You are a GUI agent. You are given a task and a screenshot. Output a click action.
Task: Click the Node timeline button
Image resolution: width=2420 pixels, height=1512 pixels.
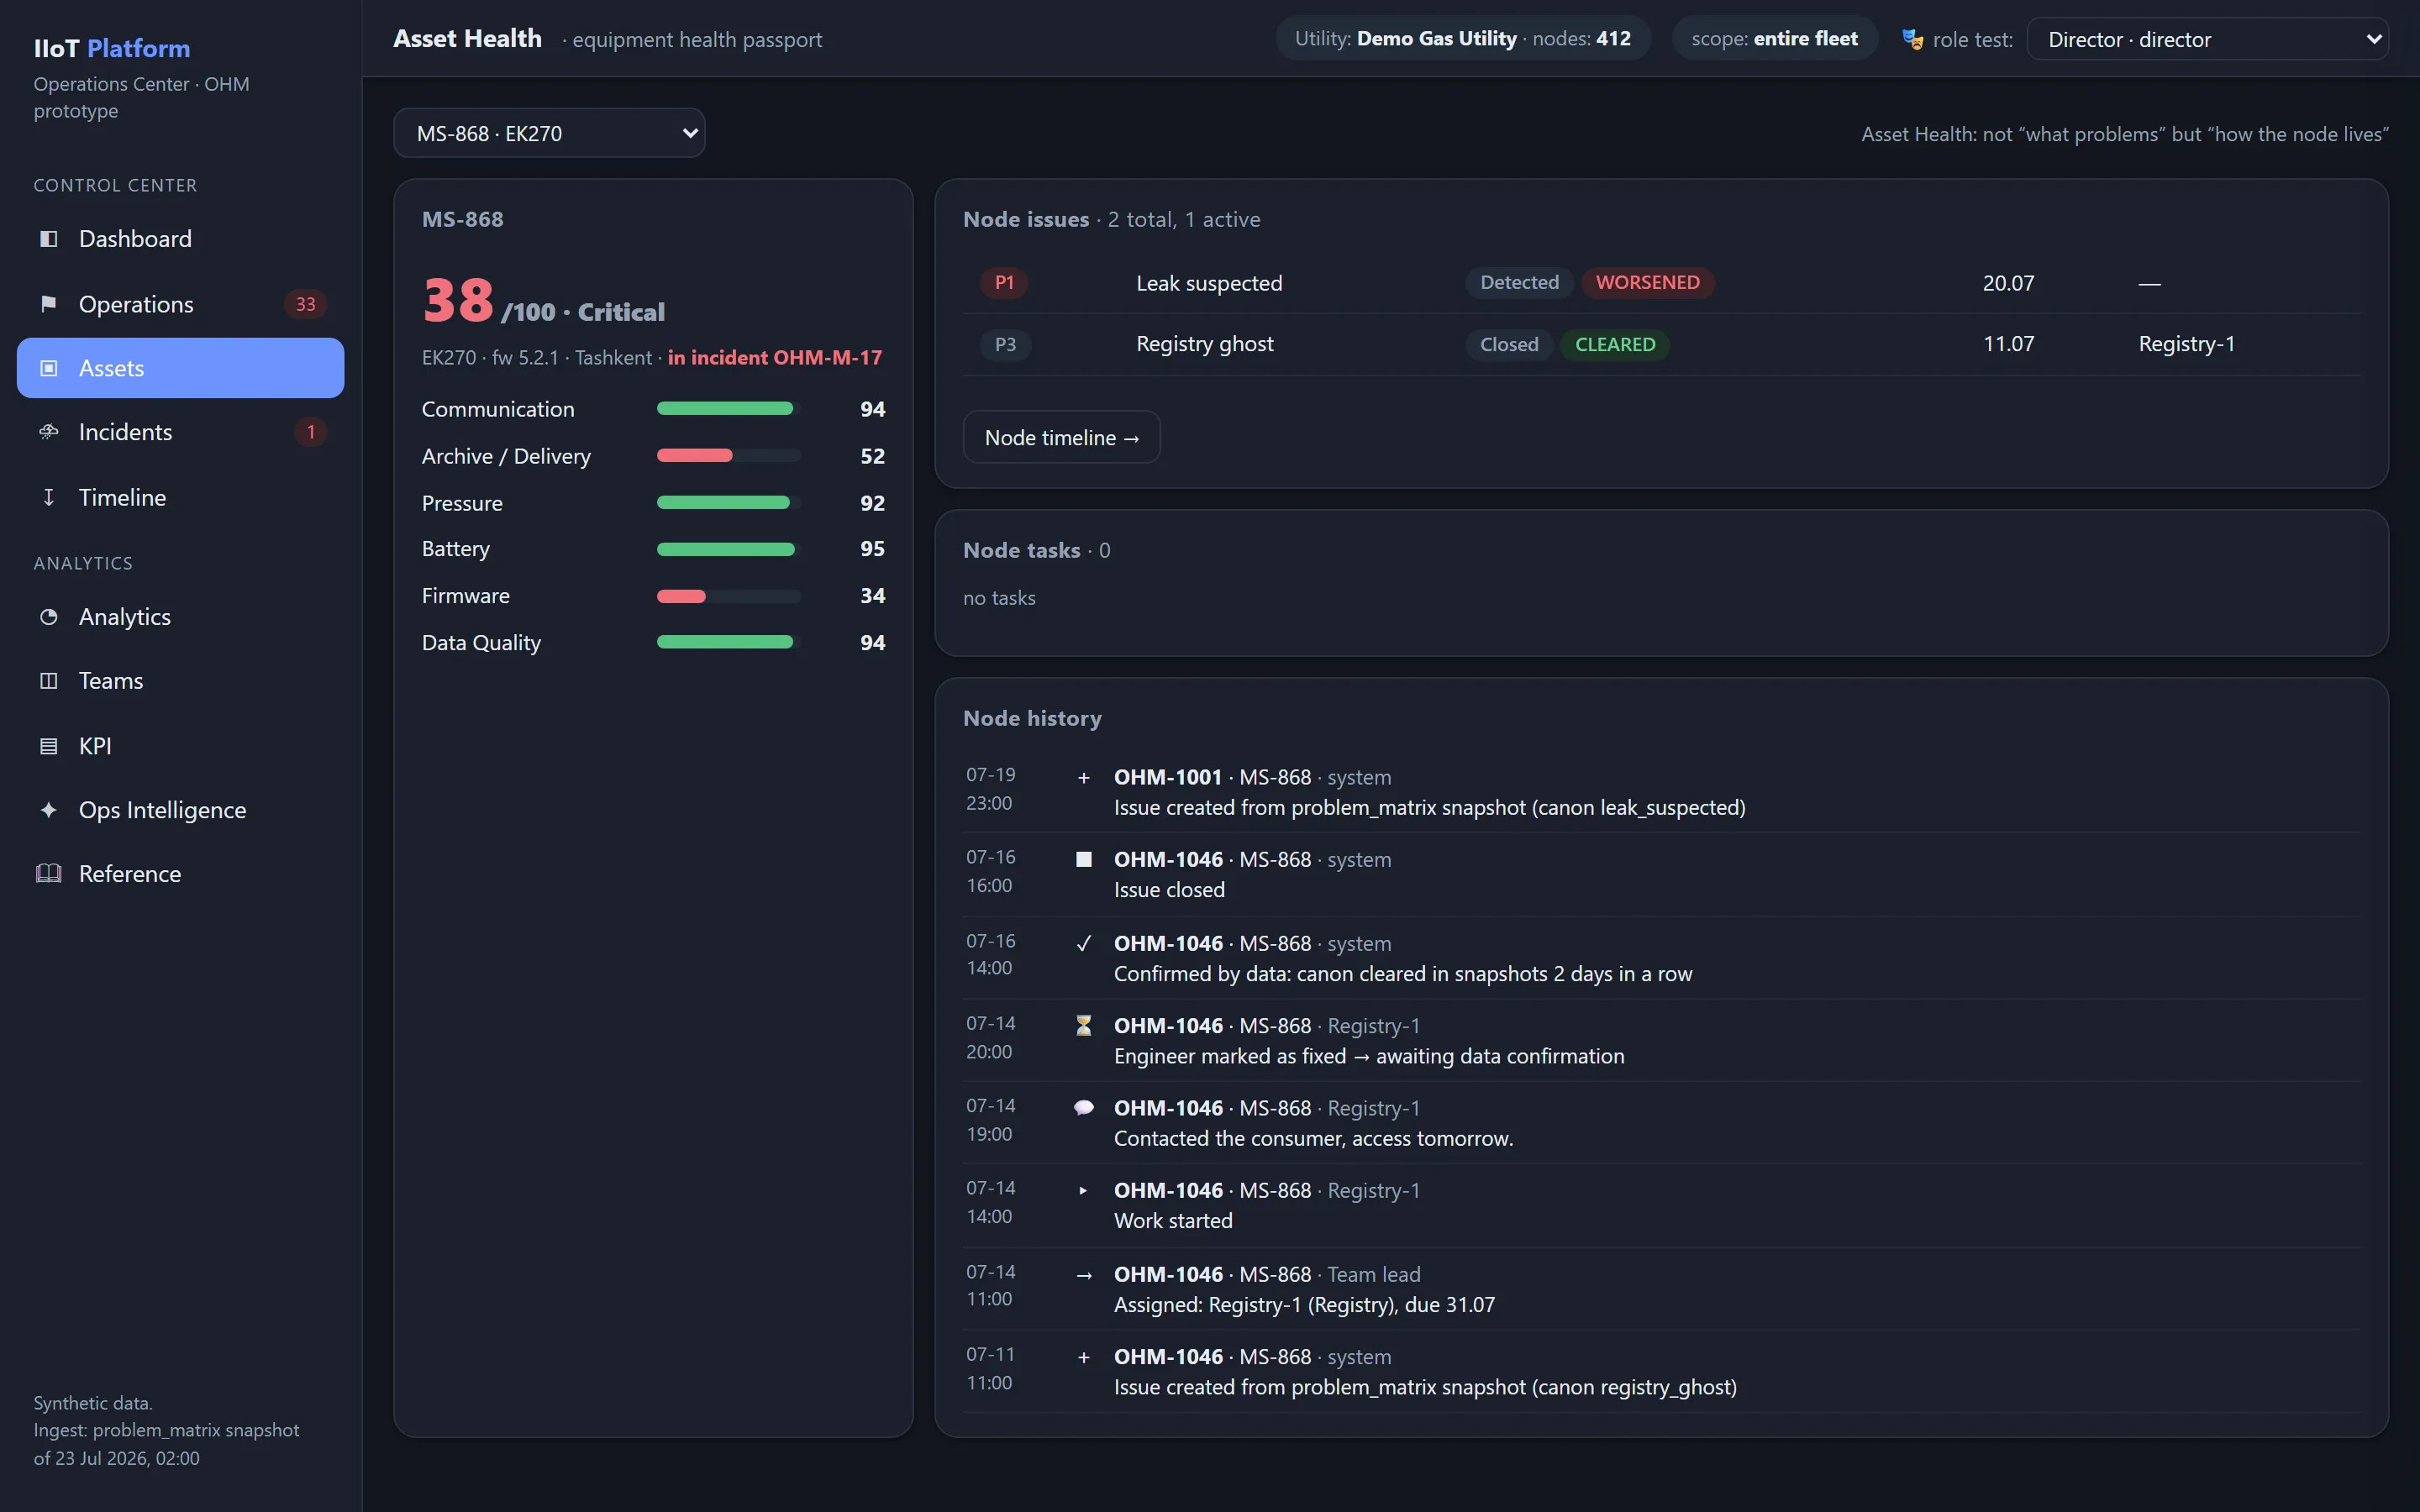coord(1061,437)
